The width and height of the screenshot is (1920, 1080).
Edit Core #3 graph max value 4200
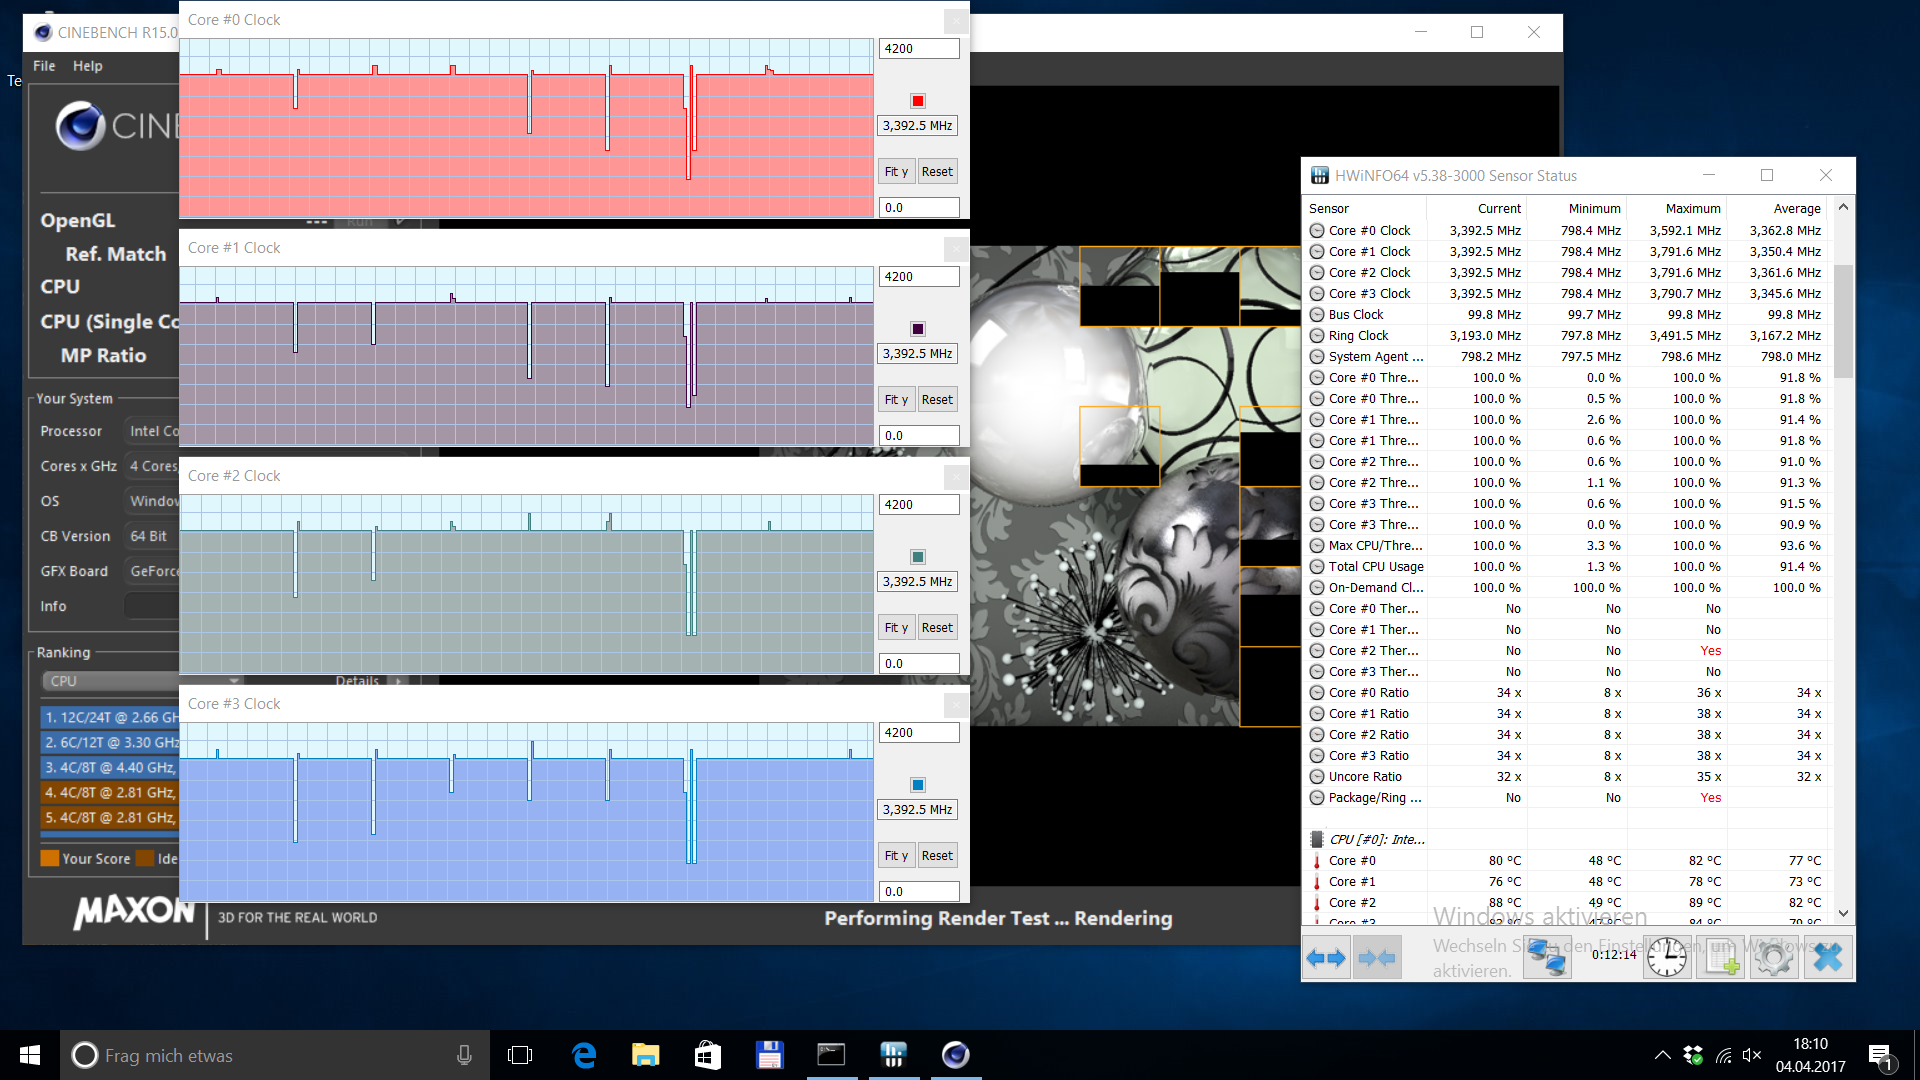919,733
